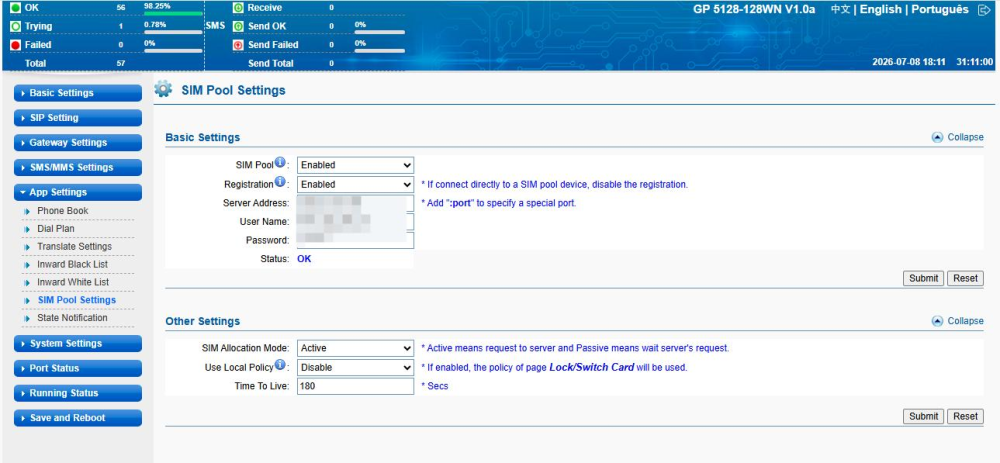Expand the SIP Setting menu

pyautogui.click(x=78, y=118)
